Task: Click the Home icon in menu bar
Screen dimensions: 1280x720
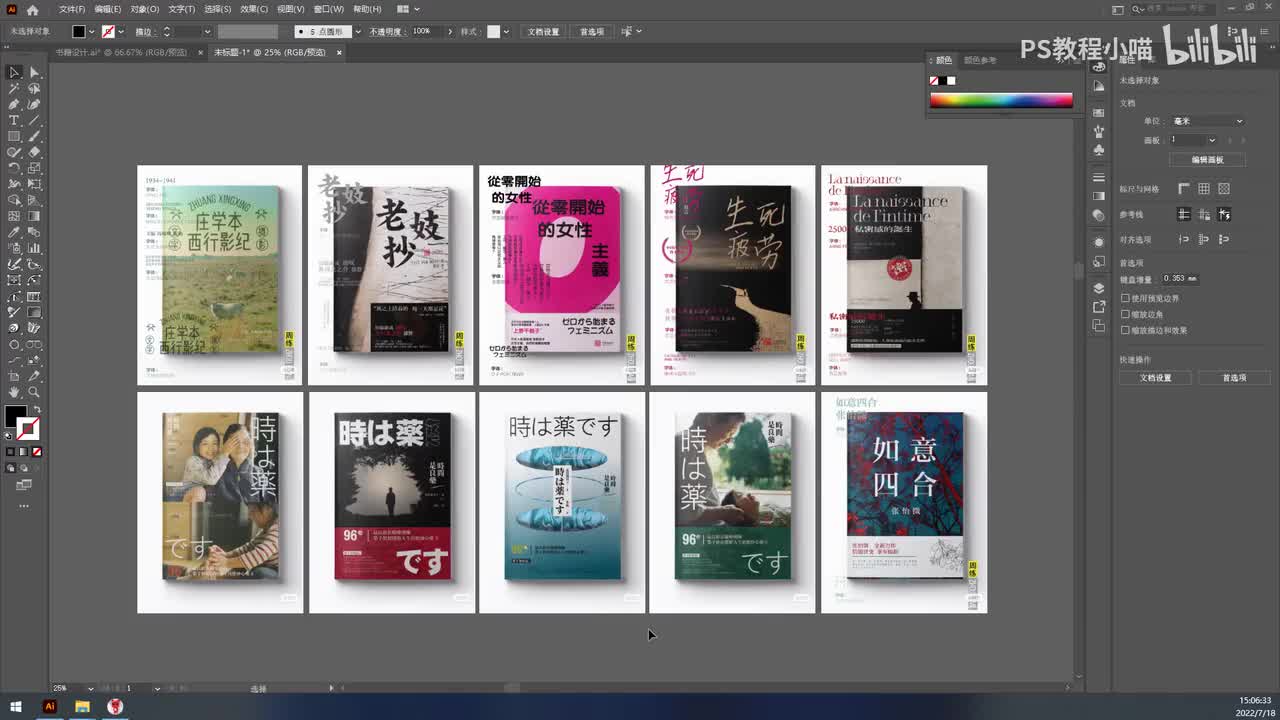Action: (x=32, y=9)
